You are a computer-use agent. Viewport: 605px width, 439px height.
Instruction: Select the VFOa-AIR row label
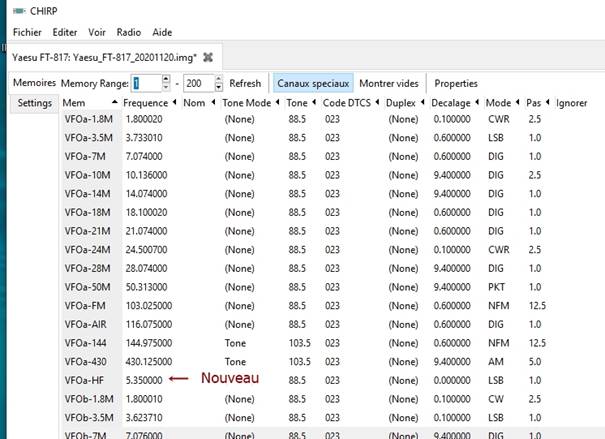86,324
